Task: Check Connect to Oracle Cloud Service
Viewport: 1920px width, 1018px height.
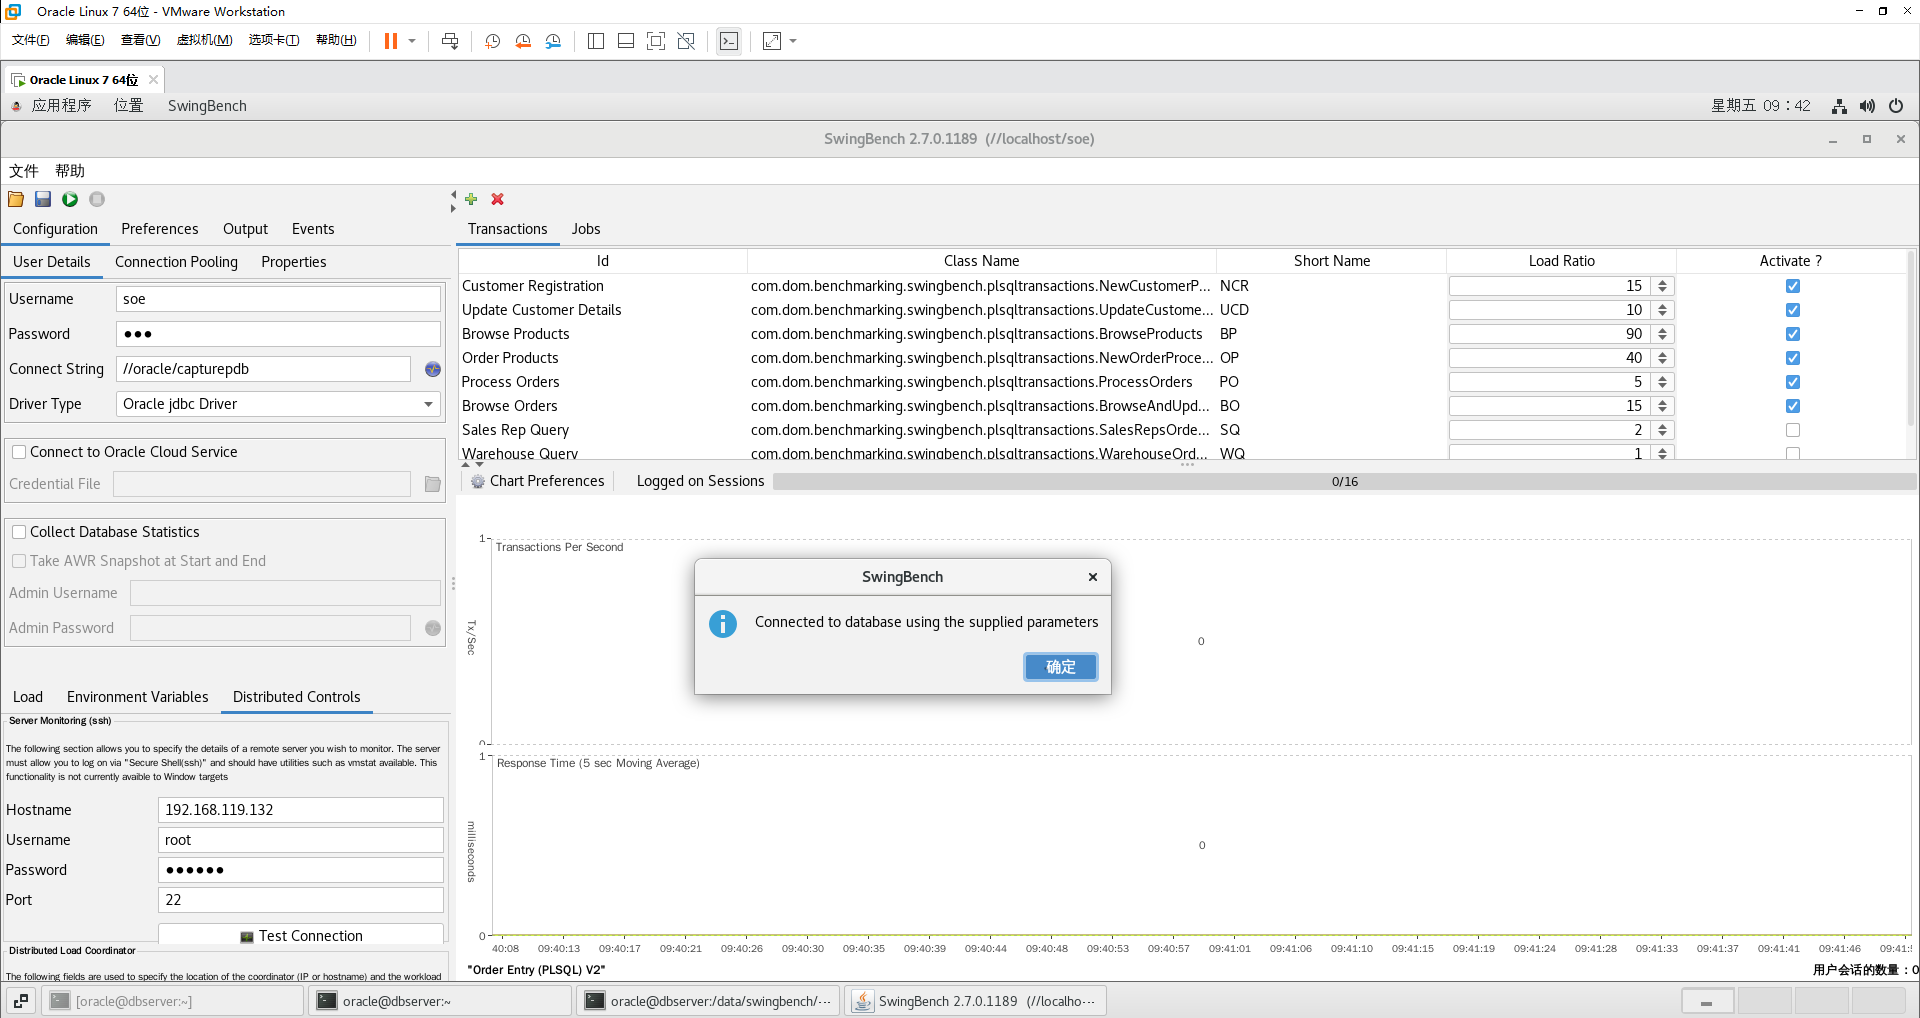Action: click(19, 452)
